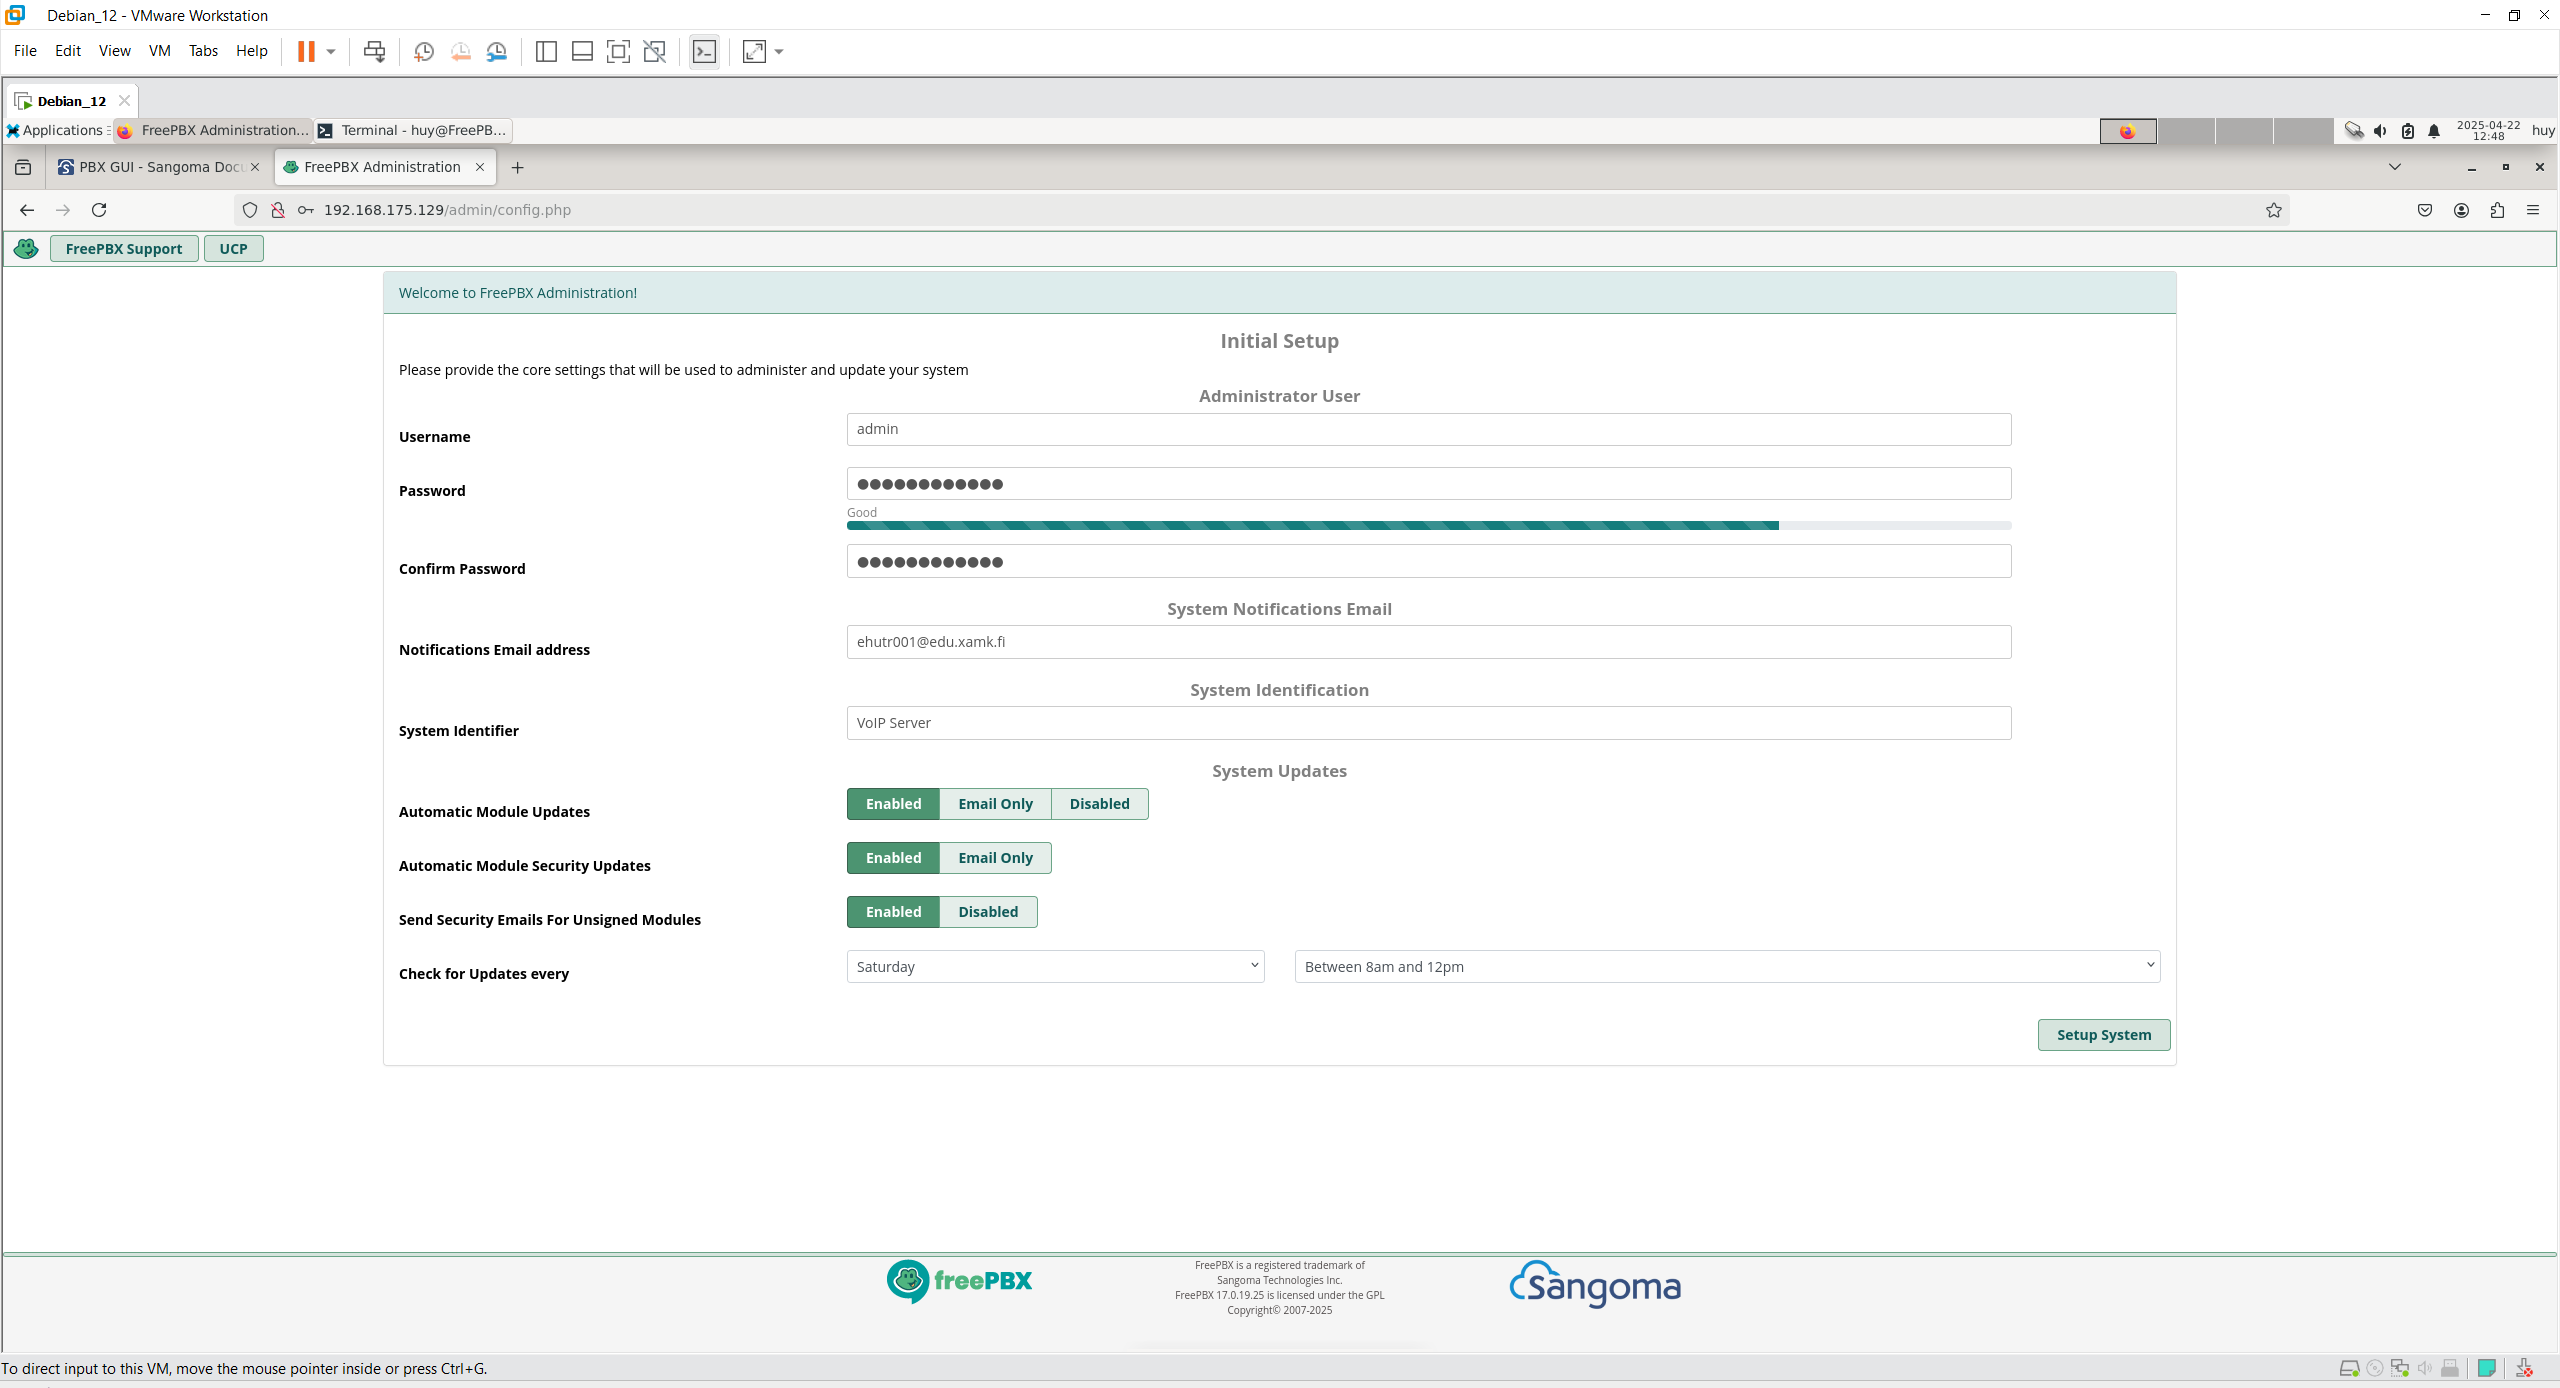This screenshot has width=2560, height=1388.
Task: Open the send Ctrl+Alt+Del VMware icon
Action: (374, 52)
